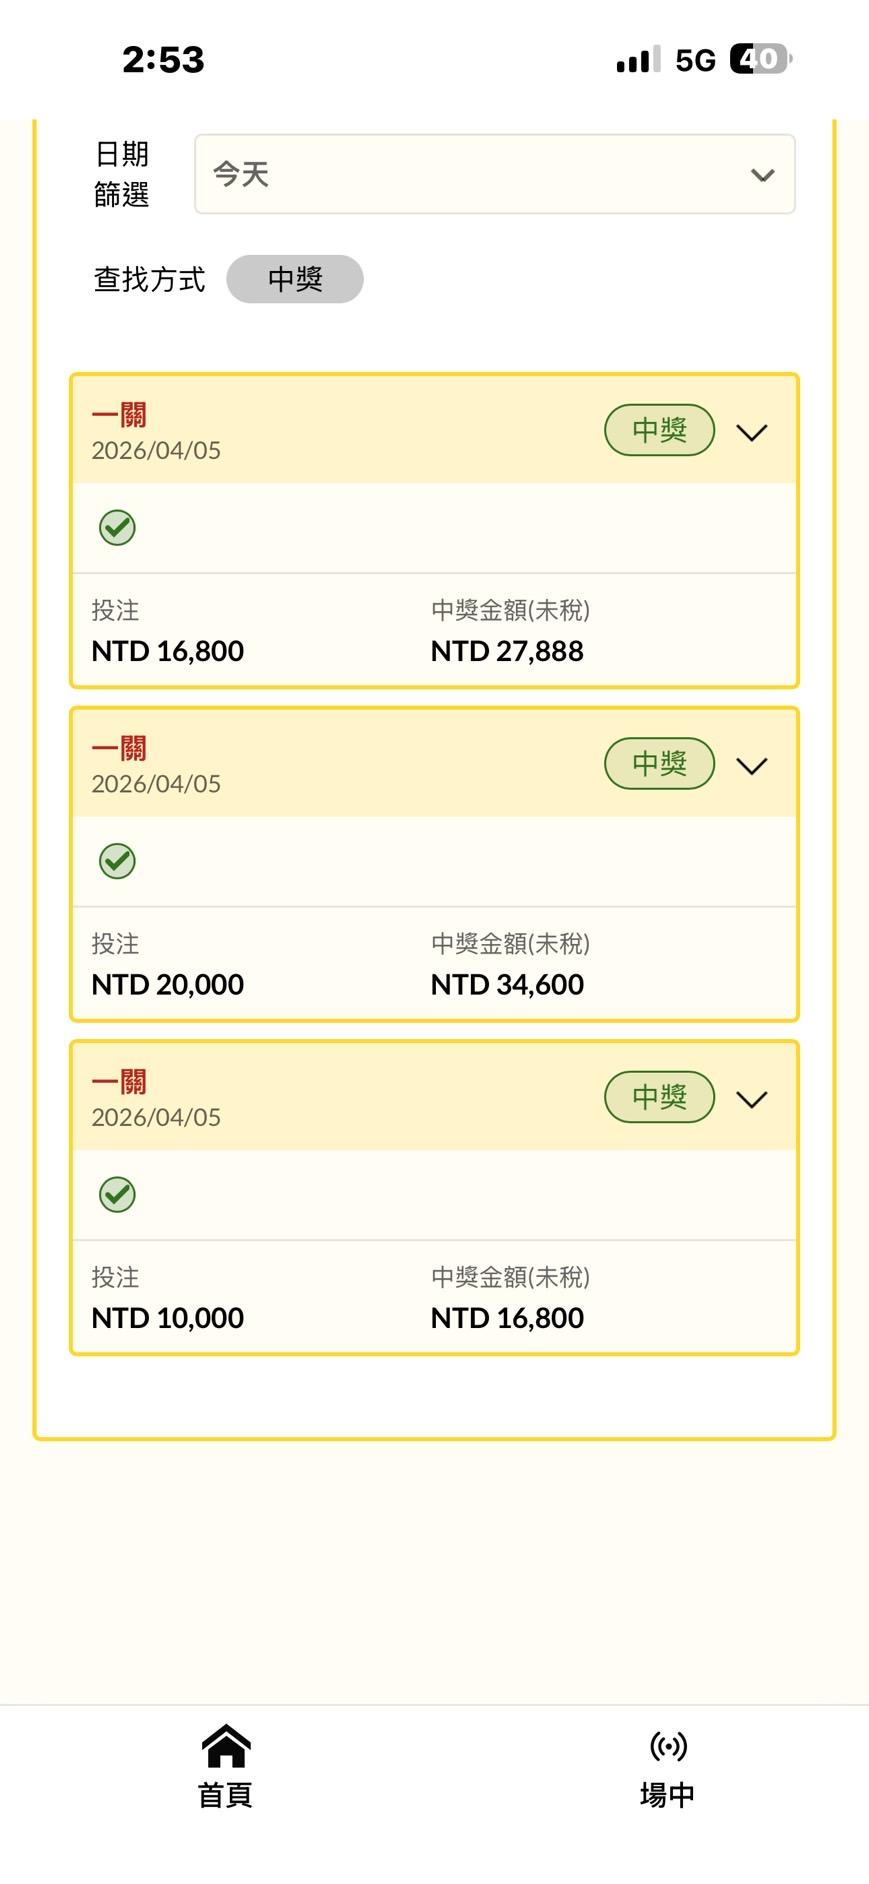Select the 場中 tab label
This screenshot has width=869, height=1884.
[x=668, y=1795]
